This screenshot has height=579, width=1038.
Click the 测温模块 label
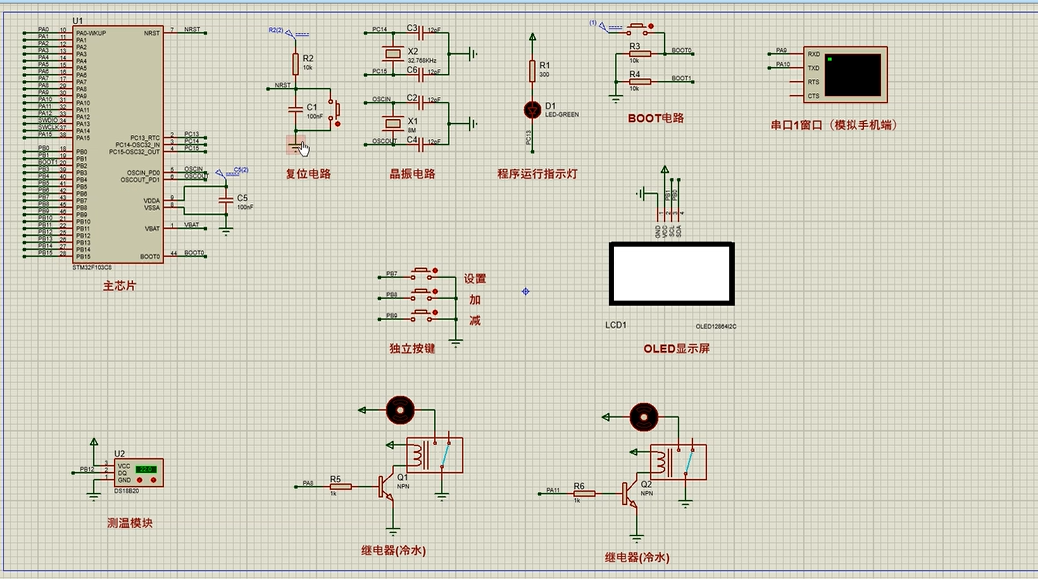[130, 523]
